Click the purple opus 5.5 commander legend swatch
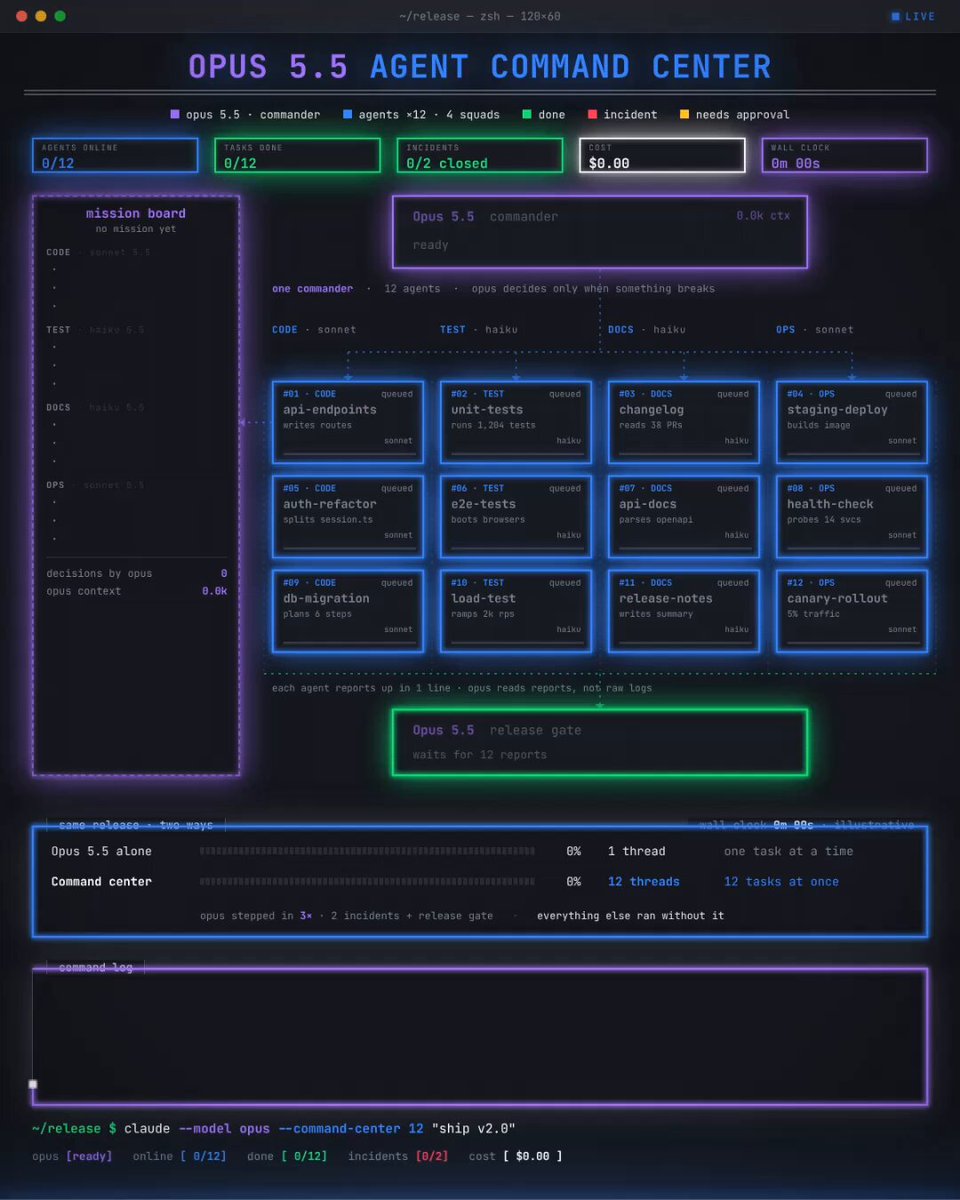Viewport: 960px width, 1200px height. 175,115
